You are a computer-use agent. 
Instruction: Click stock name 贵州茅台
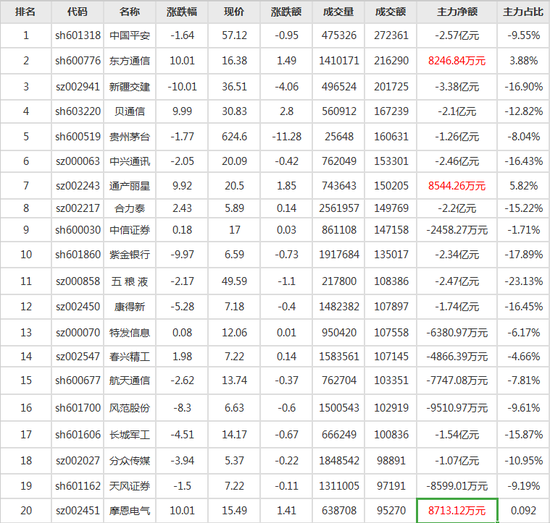[129, 136]
